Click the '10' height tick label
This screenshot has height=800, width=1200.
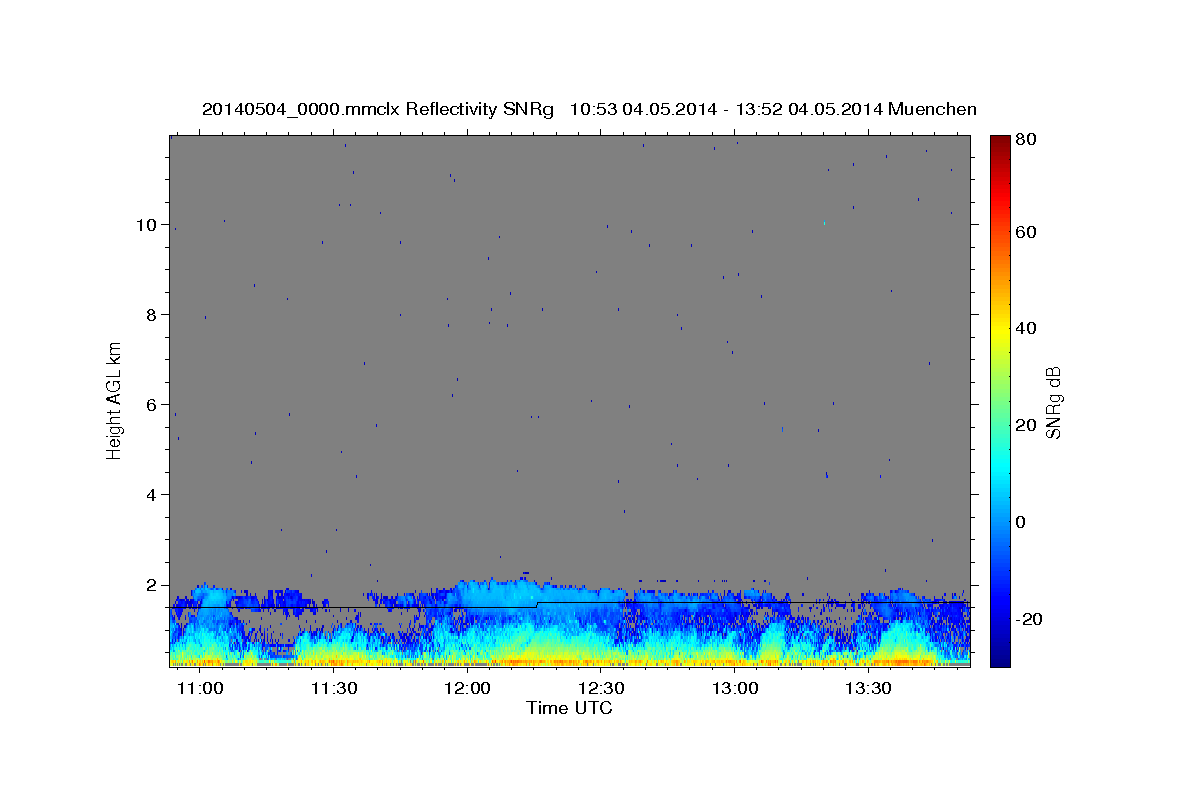pyautogui.click(x=146, y=224)
